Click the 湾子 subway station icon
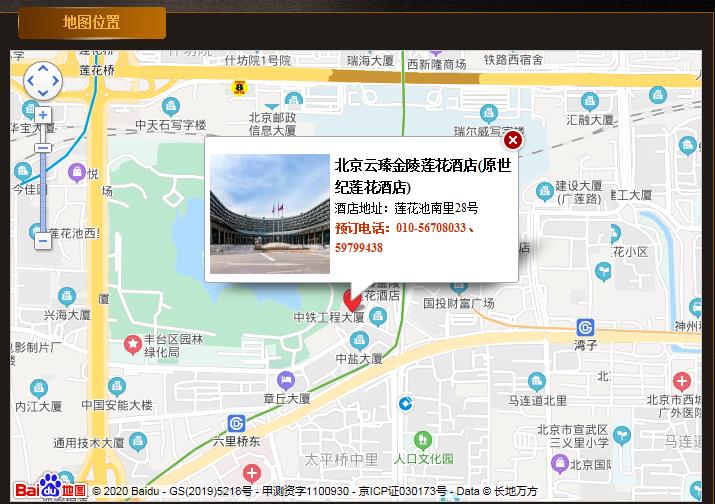Screen dimensions: 715x504 [585, 327]
